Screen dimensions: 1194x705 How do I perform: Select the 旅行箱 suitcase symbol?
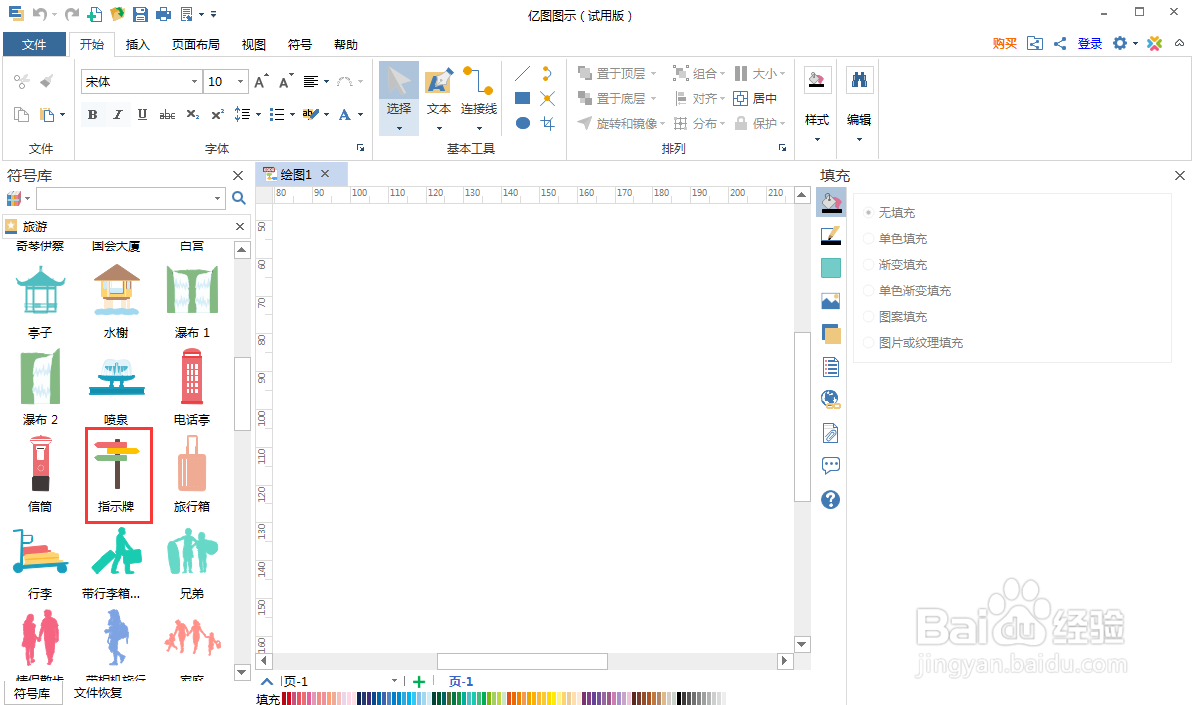click(x=192, y=474)
